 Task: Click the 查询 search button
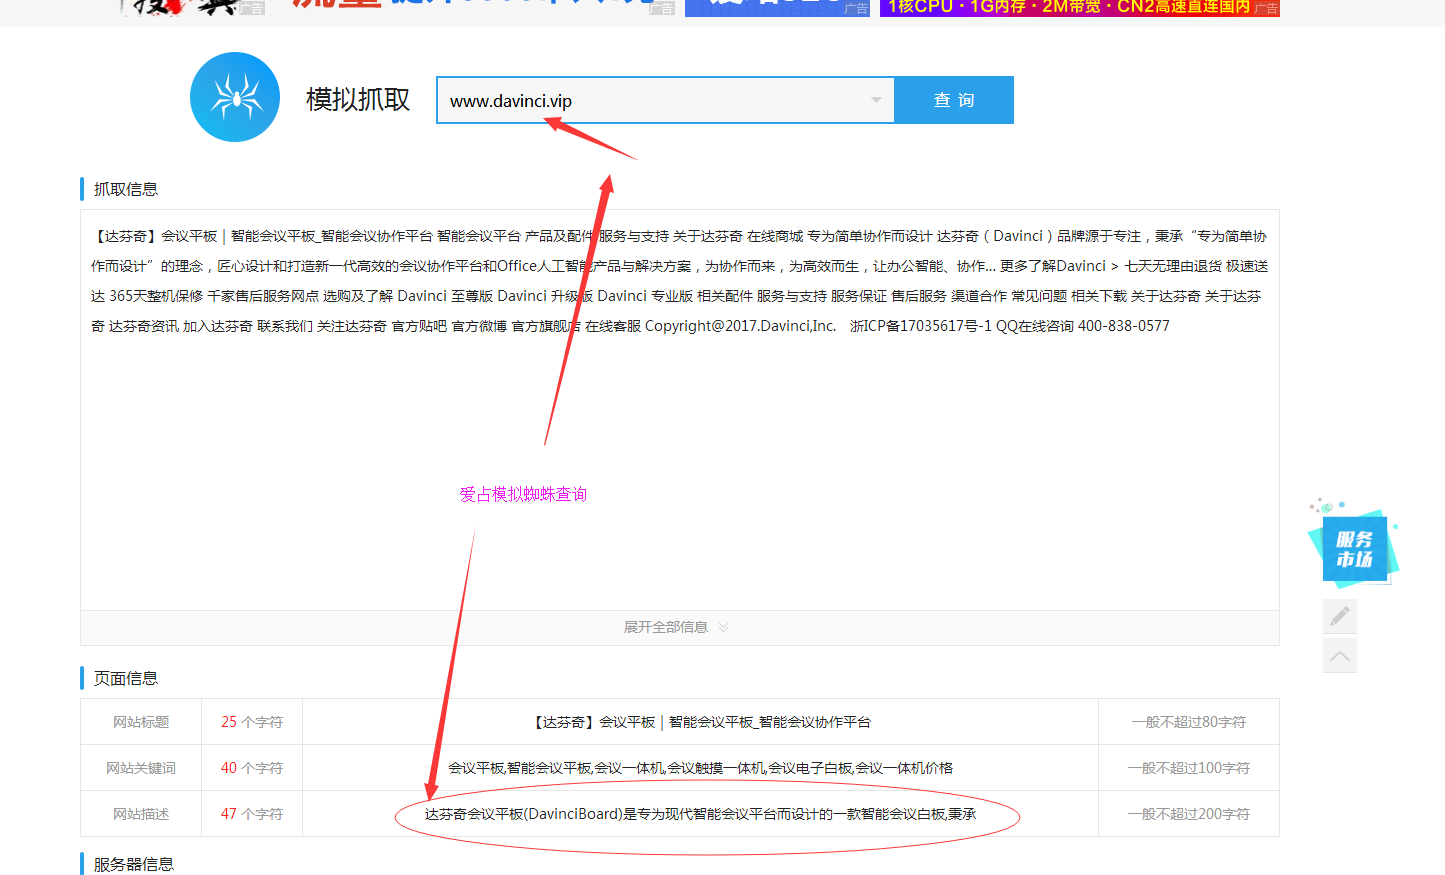pyautogui.click(x=954, y=100)
